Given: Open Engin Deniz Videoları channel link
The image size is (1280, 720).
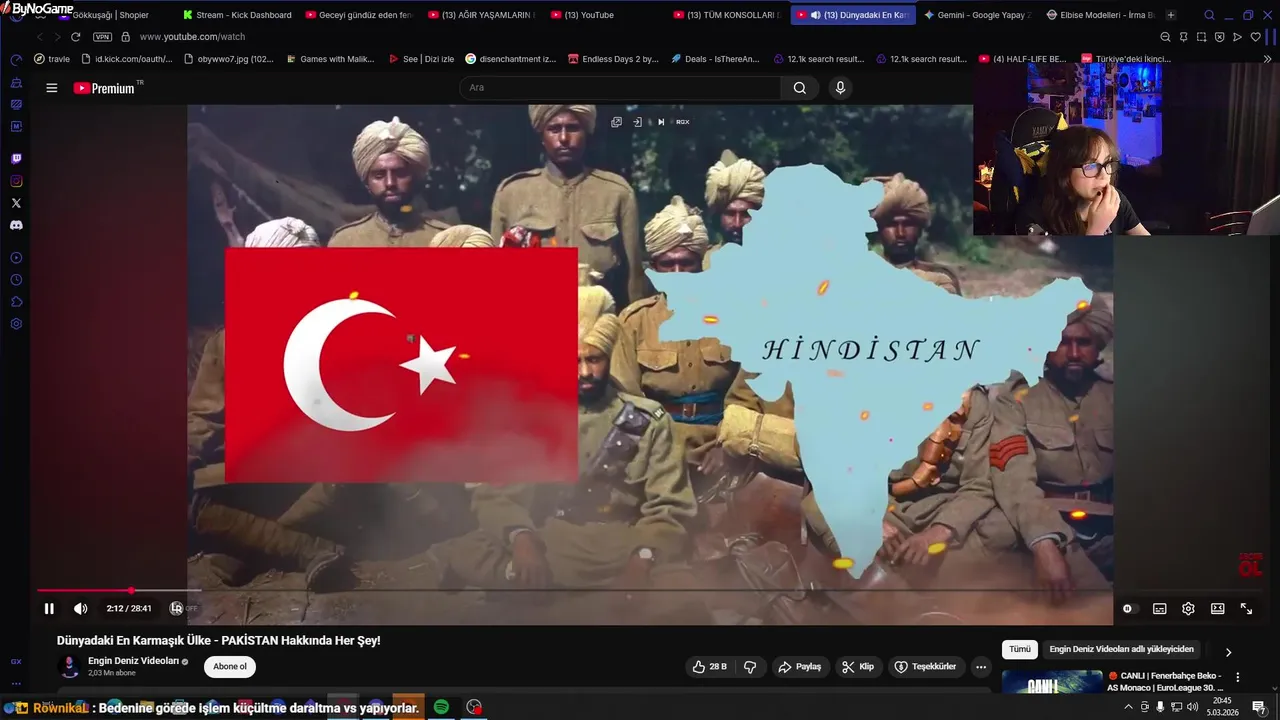Looking at the screenshot, I should coord(133,661).
